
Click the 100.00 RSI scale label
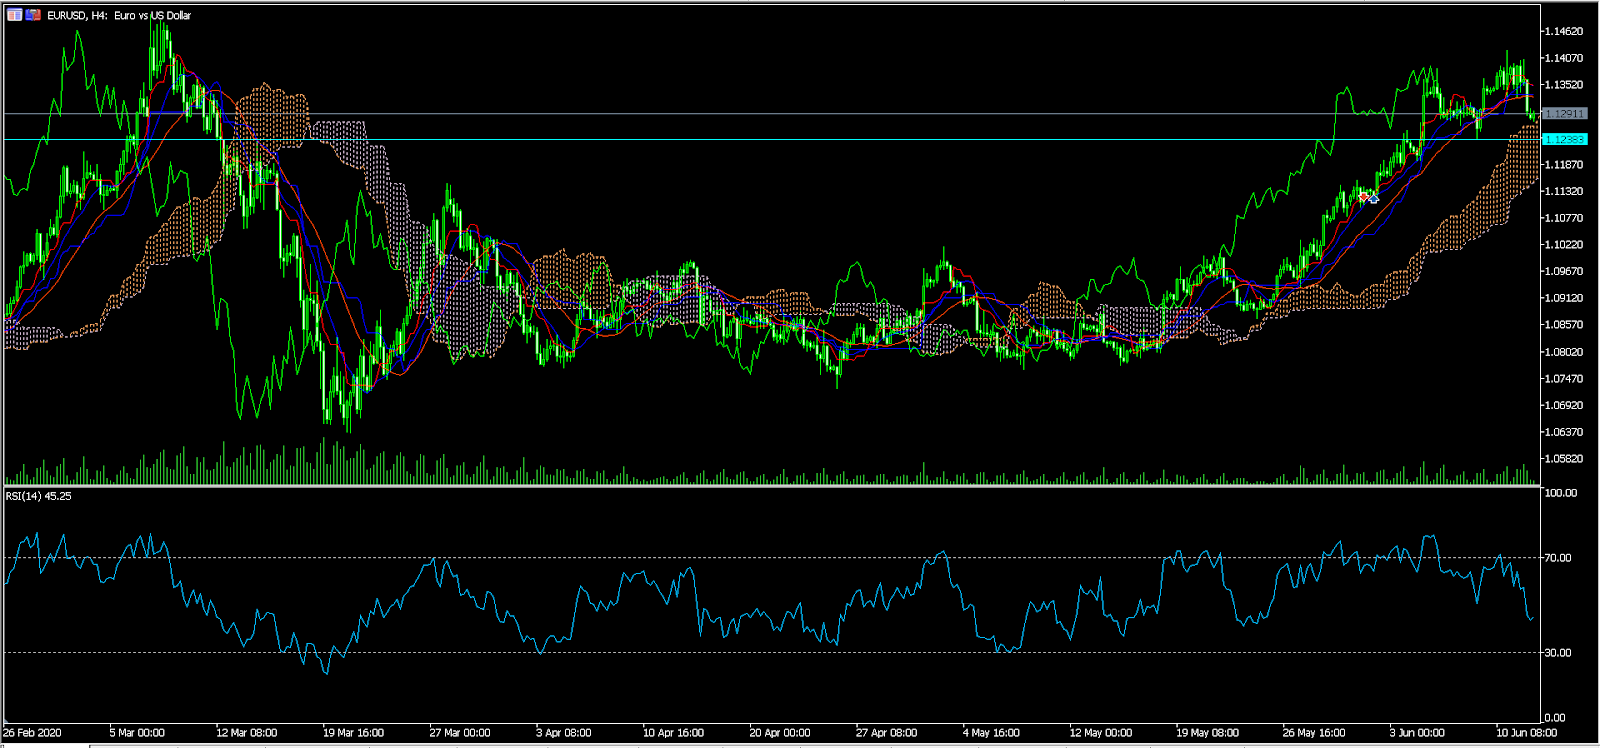tap(1560, 493)
